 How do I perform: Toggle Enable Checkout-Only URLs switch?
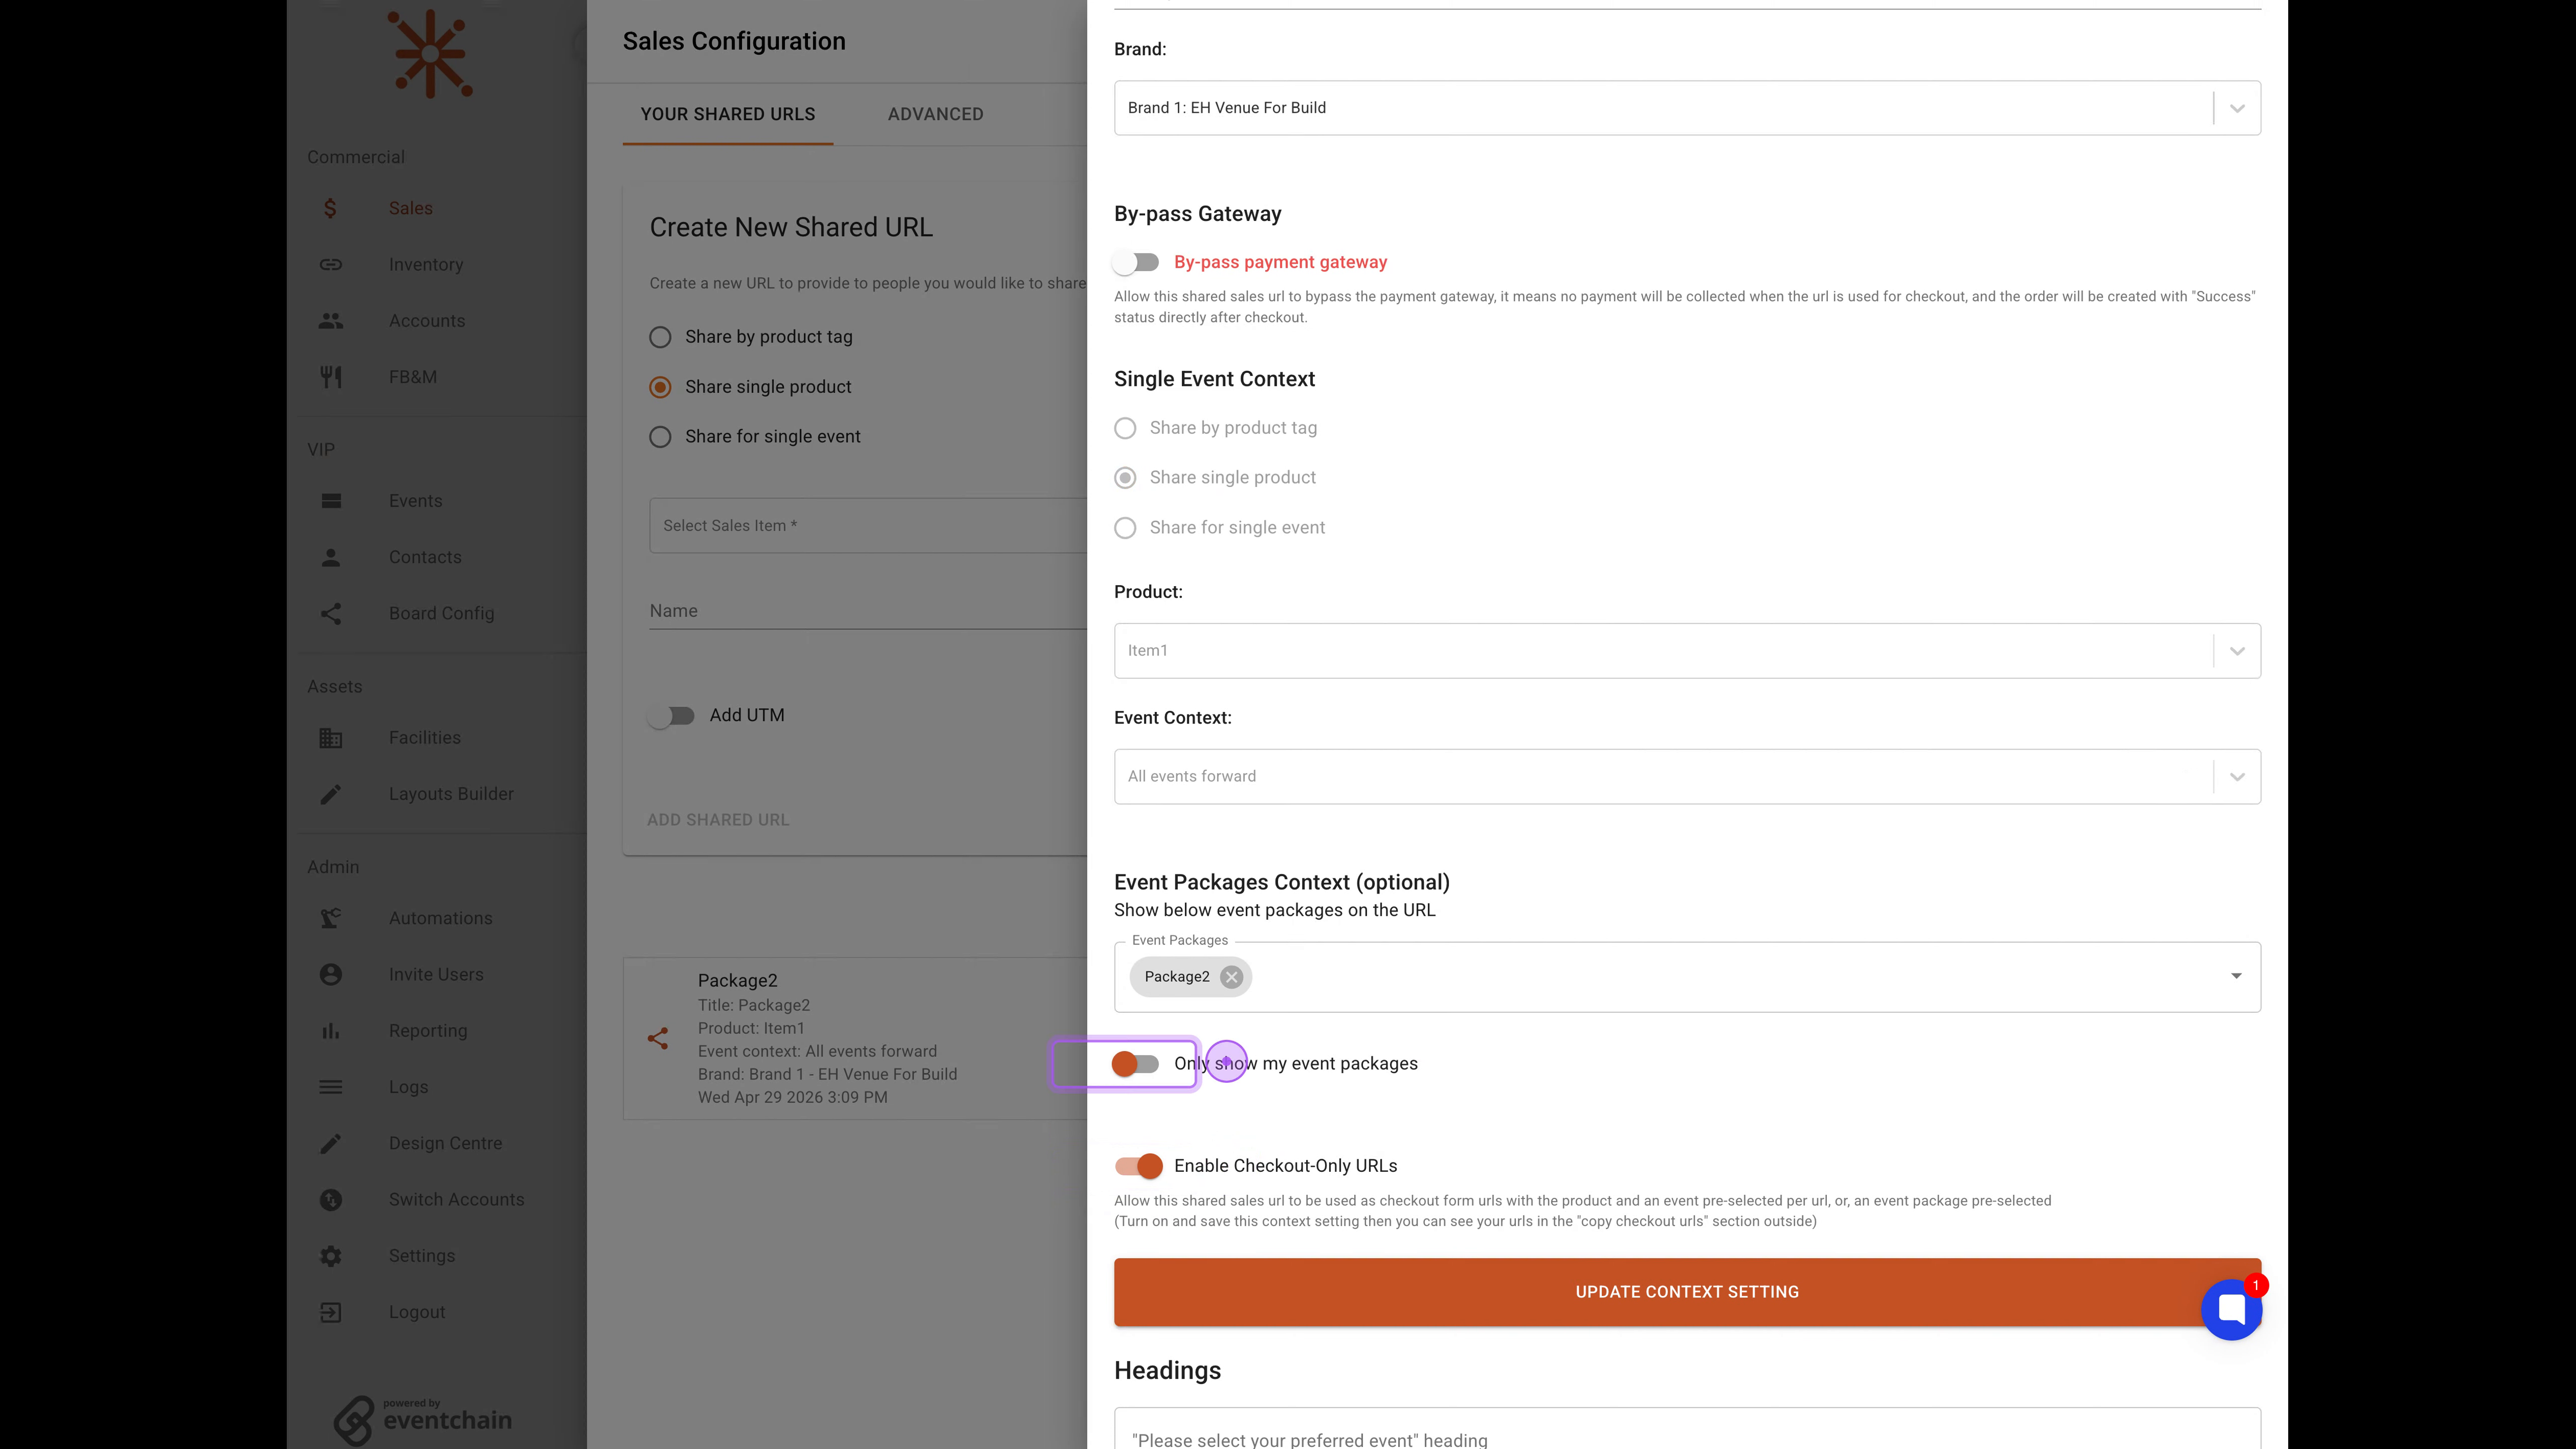click(1138, 1166)
